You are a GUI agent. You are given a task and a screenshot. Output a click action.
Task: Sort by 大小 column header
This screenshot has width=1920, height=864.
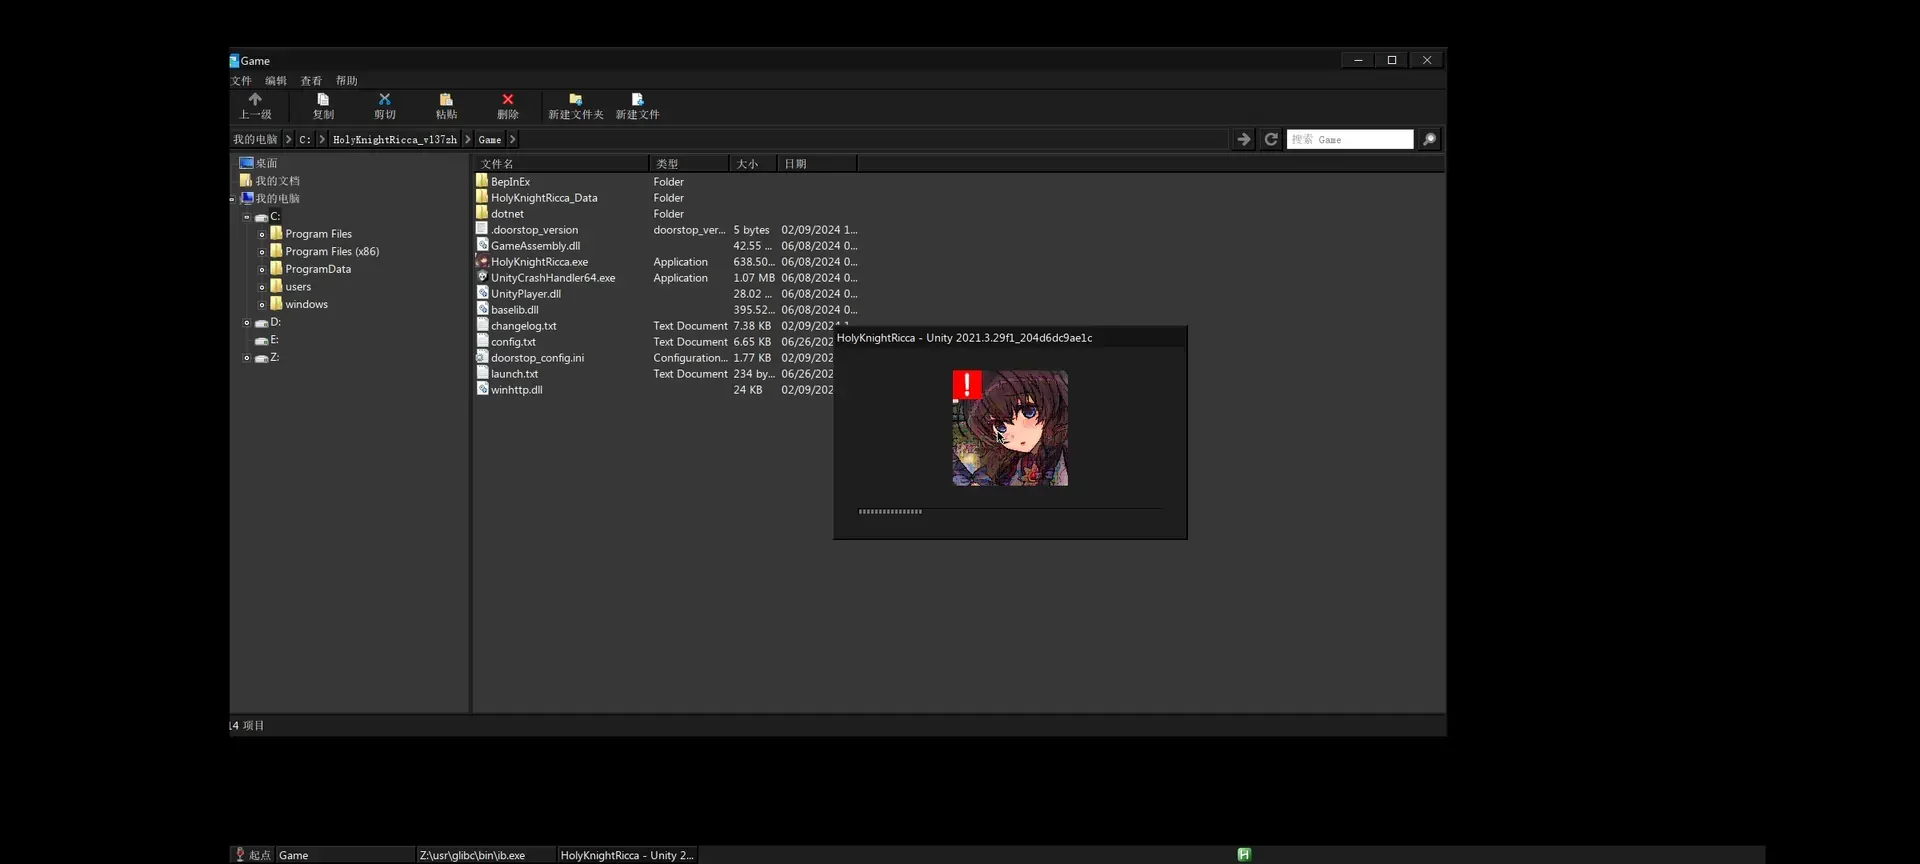coord(754,164)
